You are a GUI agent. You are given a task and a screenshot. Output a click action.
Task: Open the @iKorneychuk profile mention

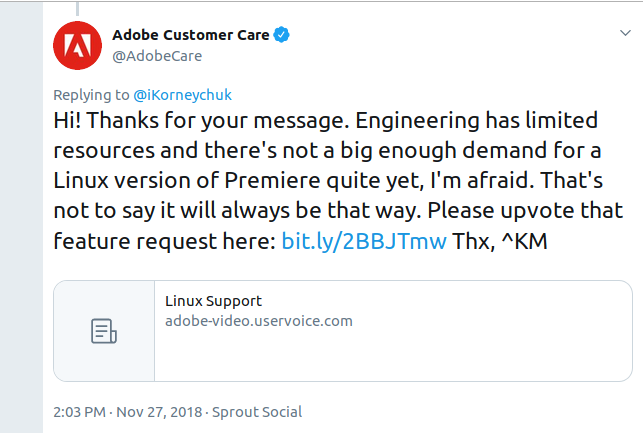[x=182, y=95]
